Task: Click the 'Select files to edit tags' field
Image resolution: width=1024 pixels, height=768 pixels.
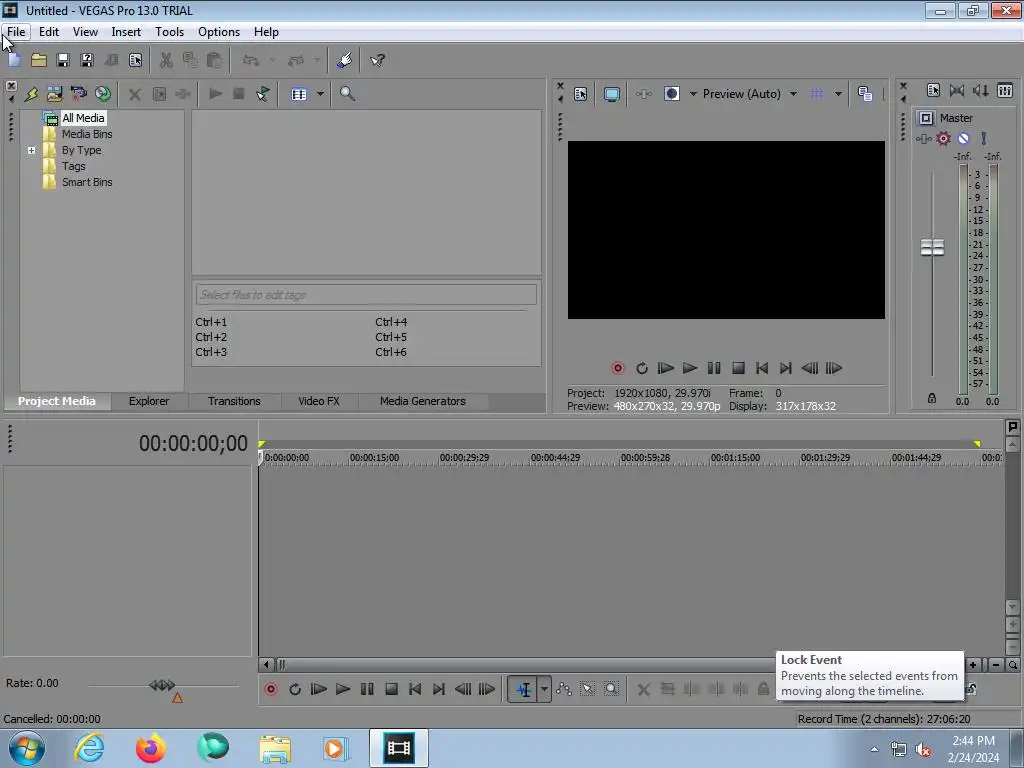Action: [366, 295]
